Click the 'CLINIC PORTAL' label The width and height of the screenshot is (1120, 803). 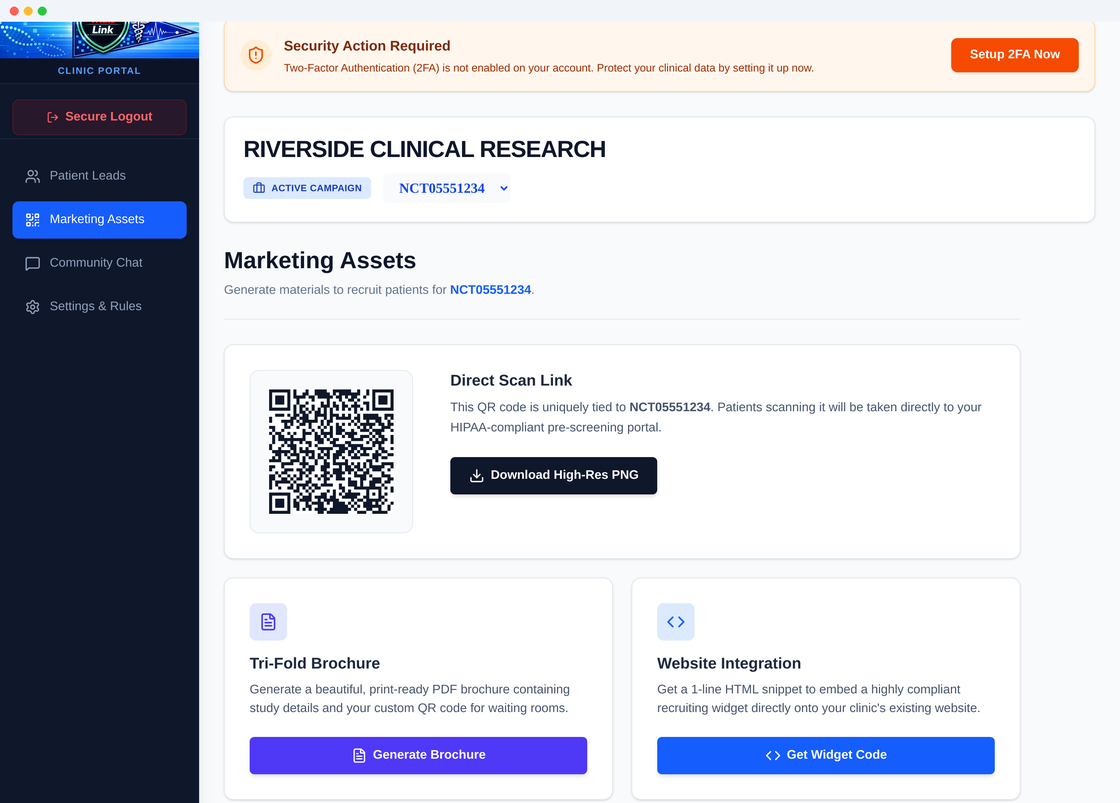99,71
